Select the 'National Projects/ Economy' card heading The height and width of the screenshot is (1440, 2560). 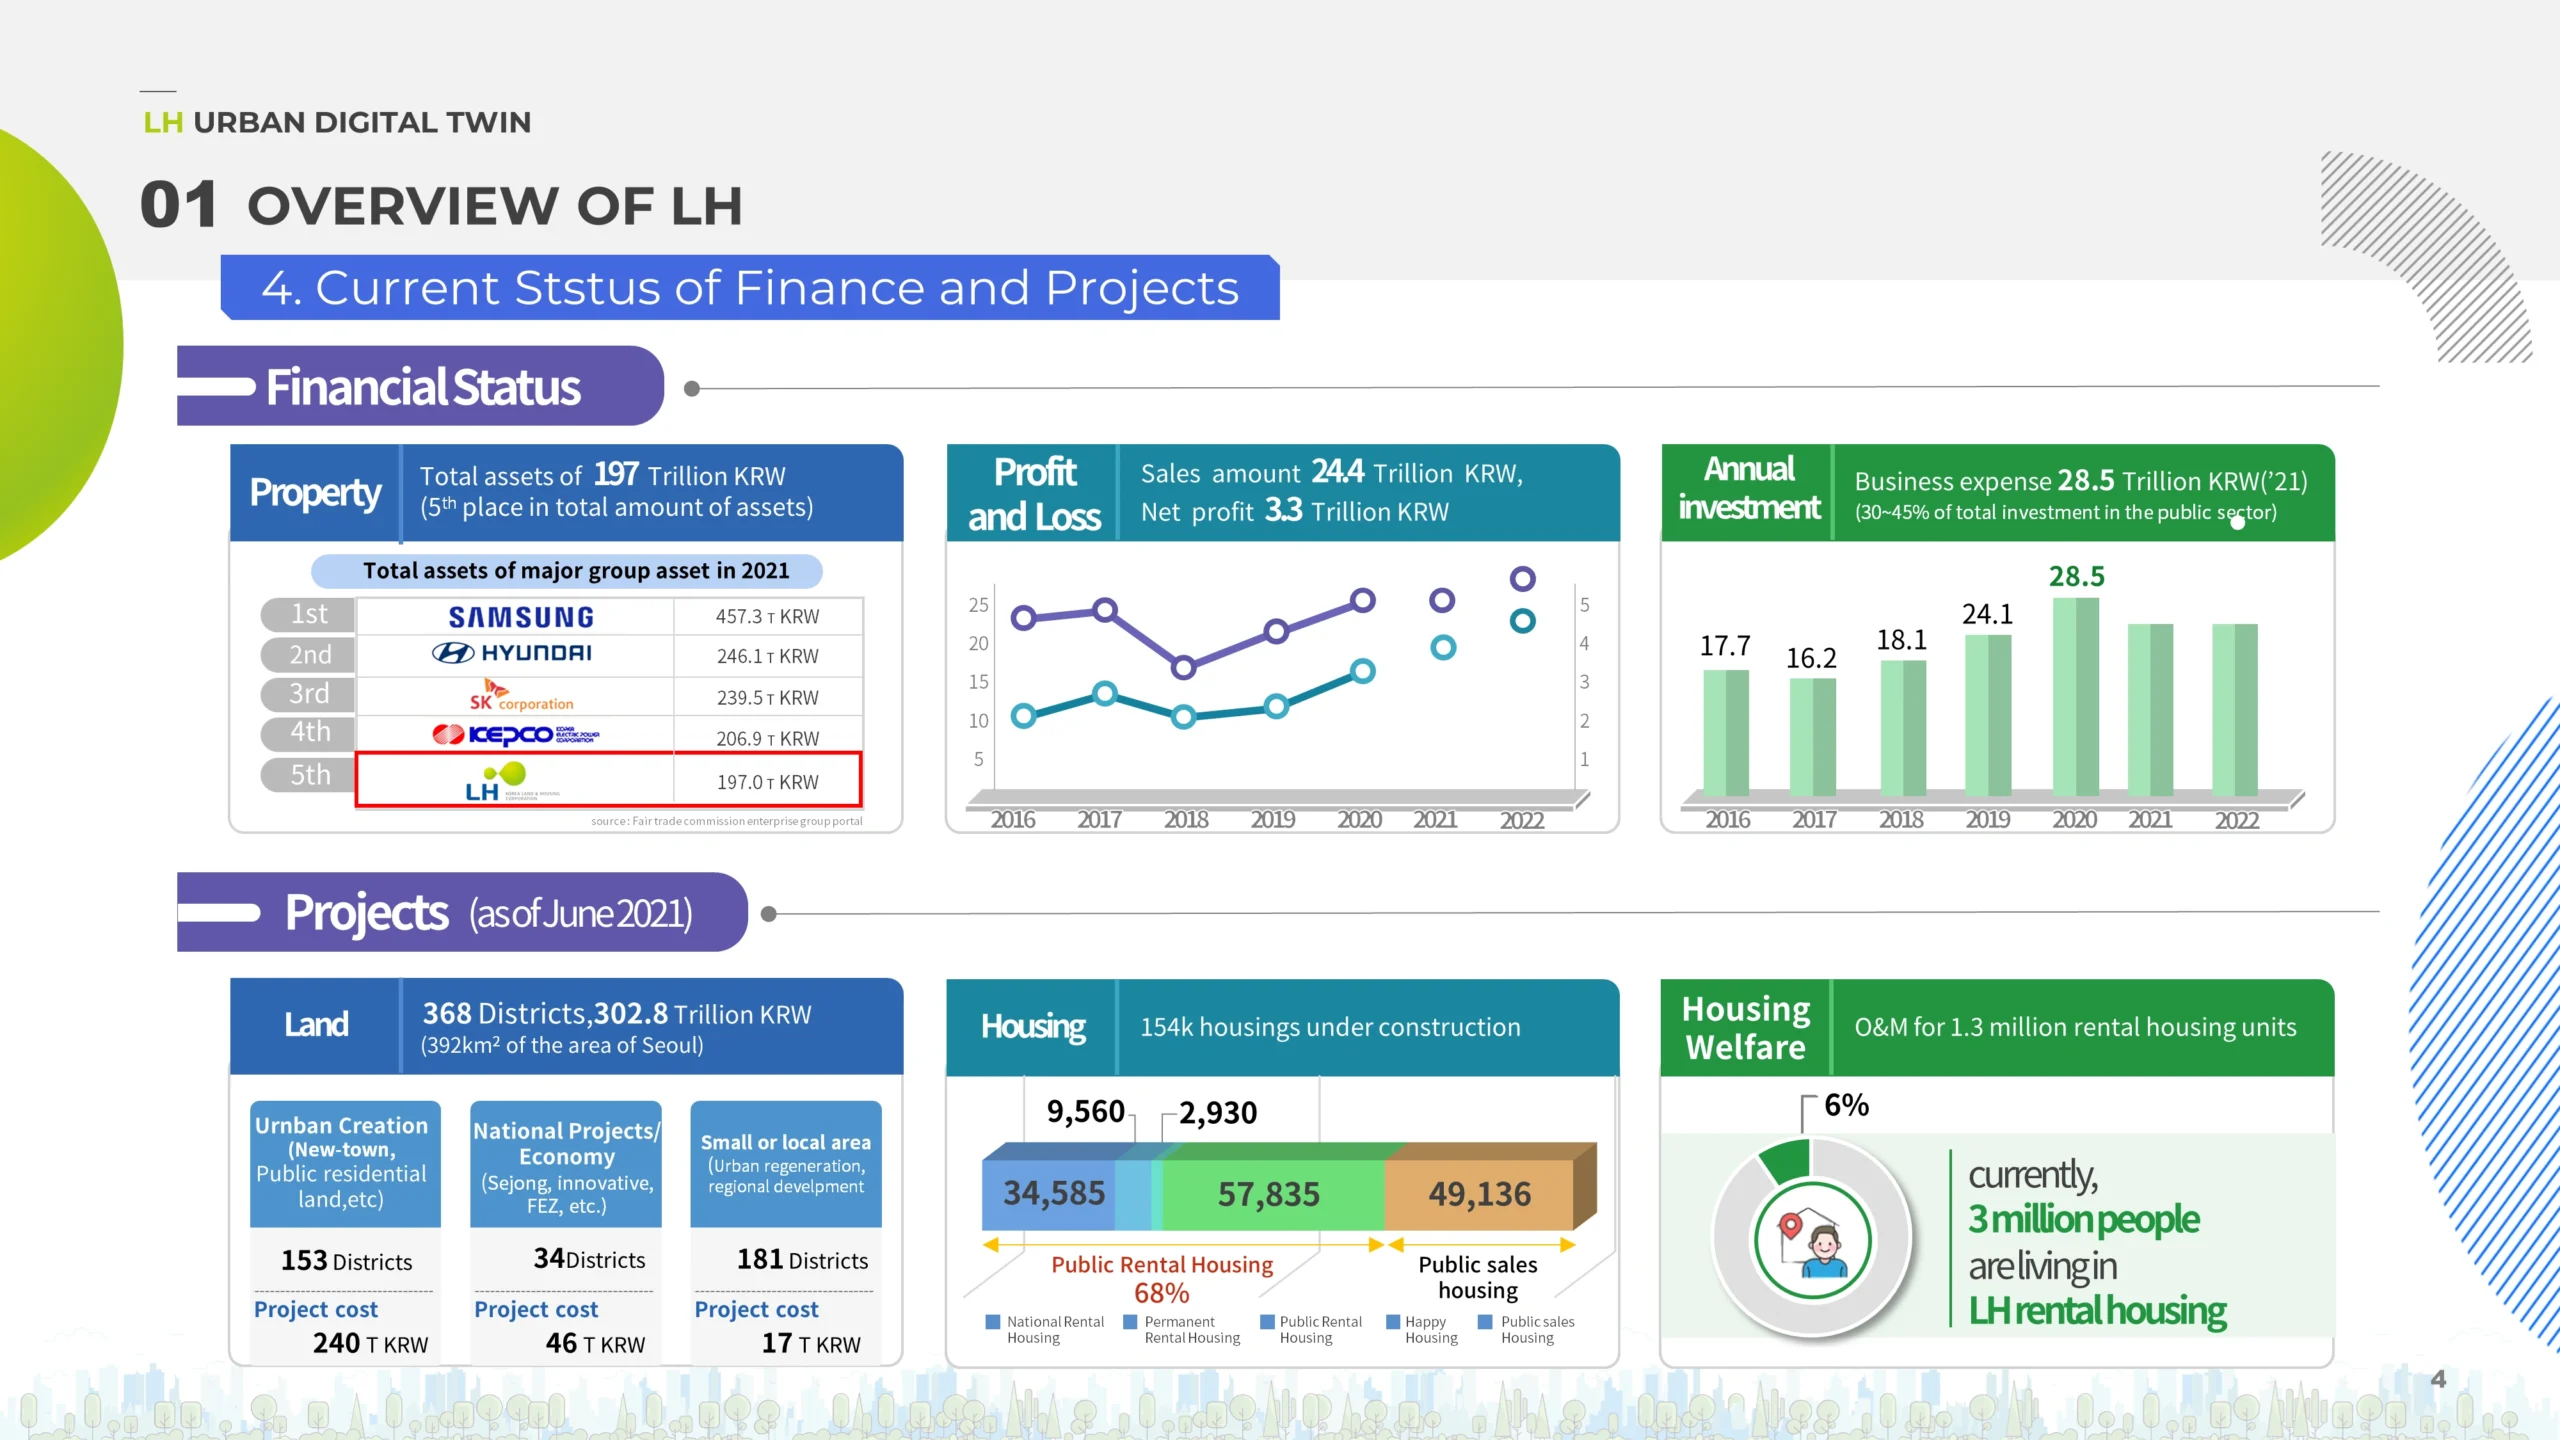pyautogui.click(x=566, y=1144)
